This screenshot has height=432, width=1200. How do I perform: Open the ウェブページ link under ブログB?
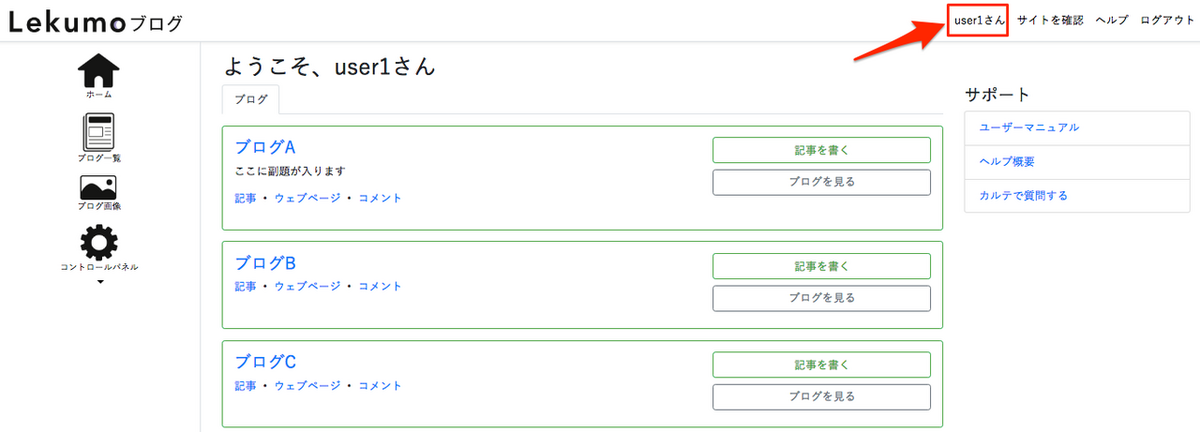[307, 286]
